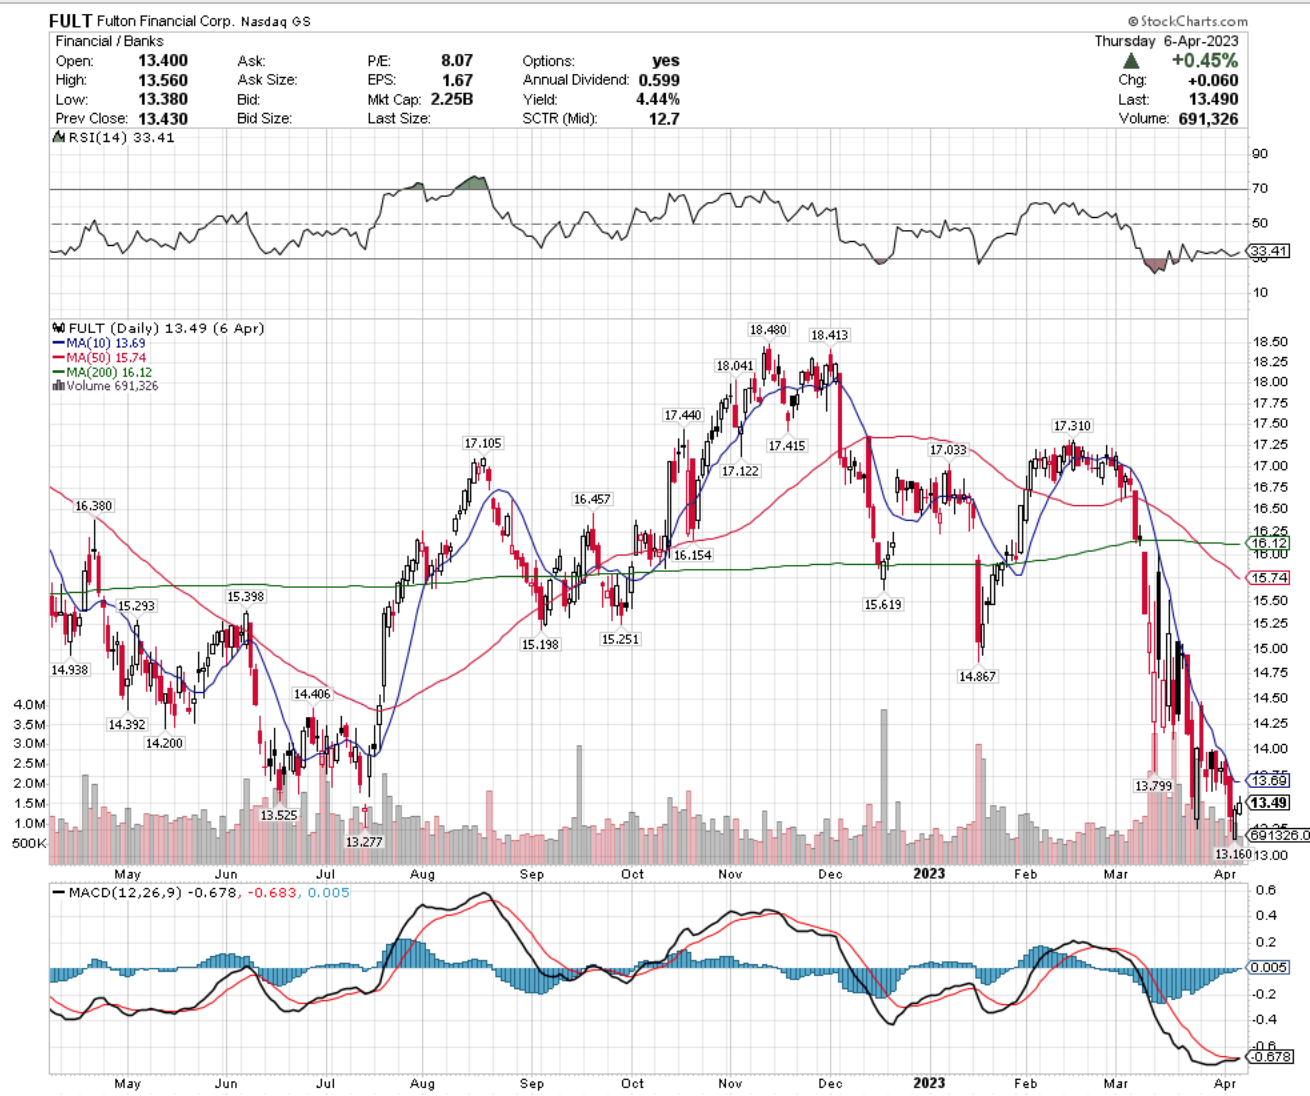Click the 16.154 price label
Screen dimensions: 1310x1096
click(692, 555)
